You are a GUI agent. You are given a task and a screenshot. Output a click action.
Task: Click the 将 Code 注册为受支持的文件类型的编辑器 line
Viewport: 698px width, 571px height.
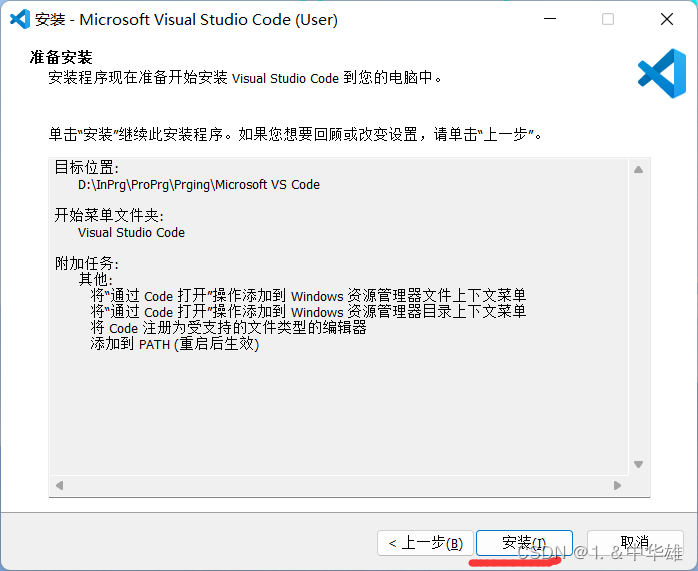point(228,328)
